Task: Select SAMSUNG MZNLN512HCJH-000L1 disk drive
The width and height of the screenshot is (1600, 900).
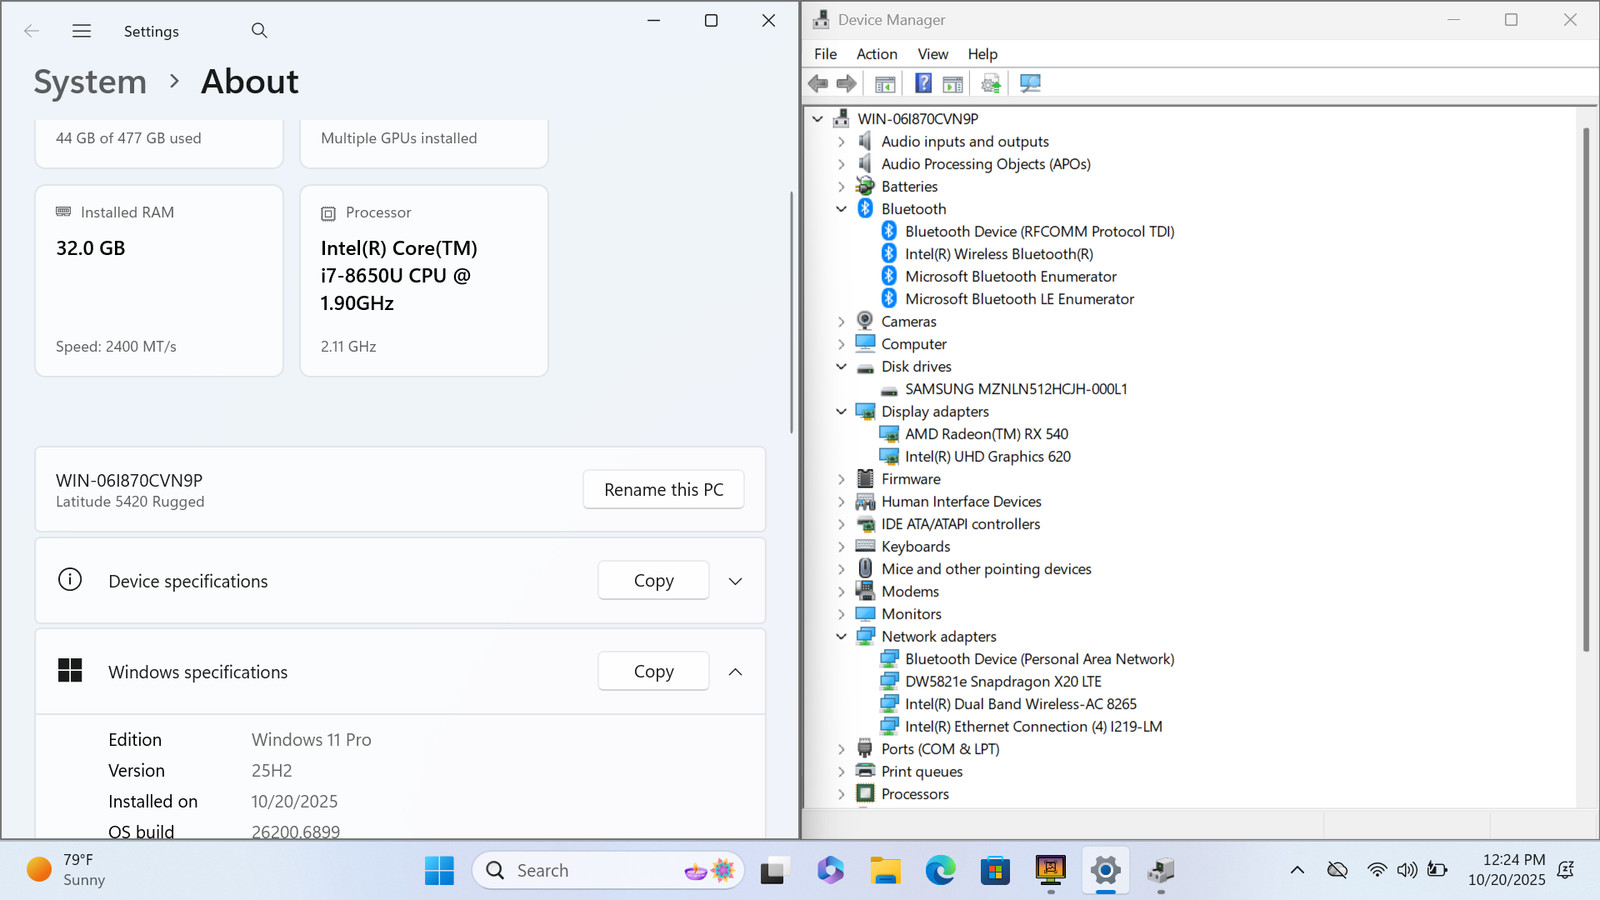Action: pos(1016,389)
